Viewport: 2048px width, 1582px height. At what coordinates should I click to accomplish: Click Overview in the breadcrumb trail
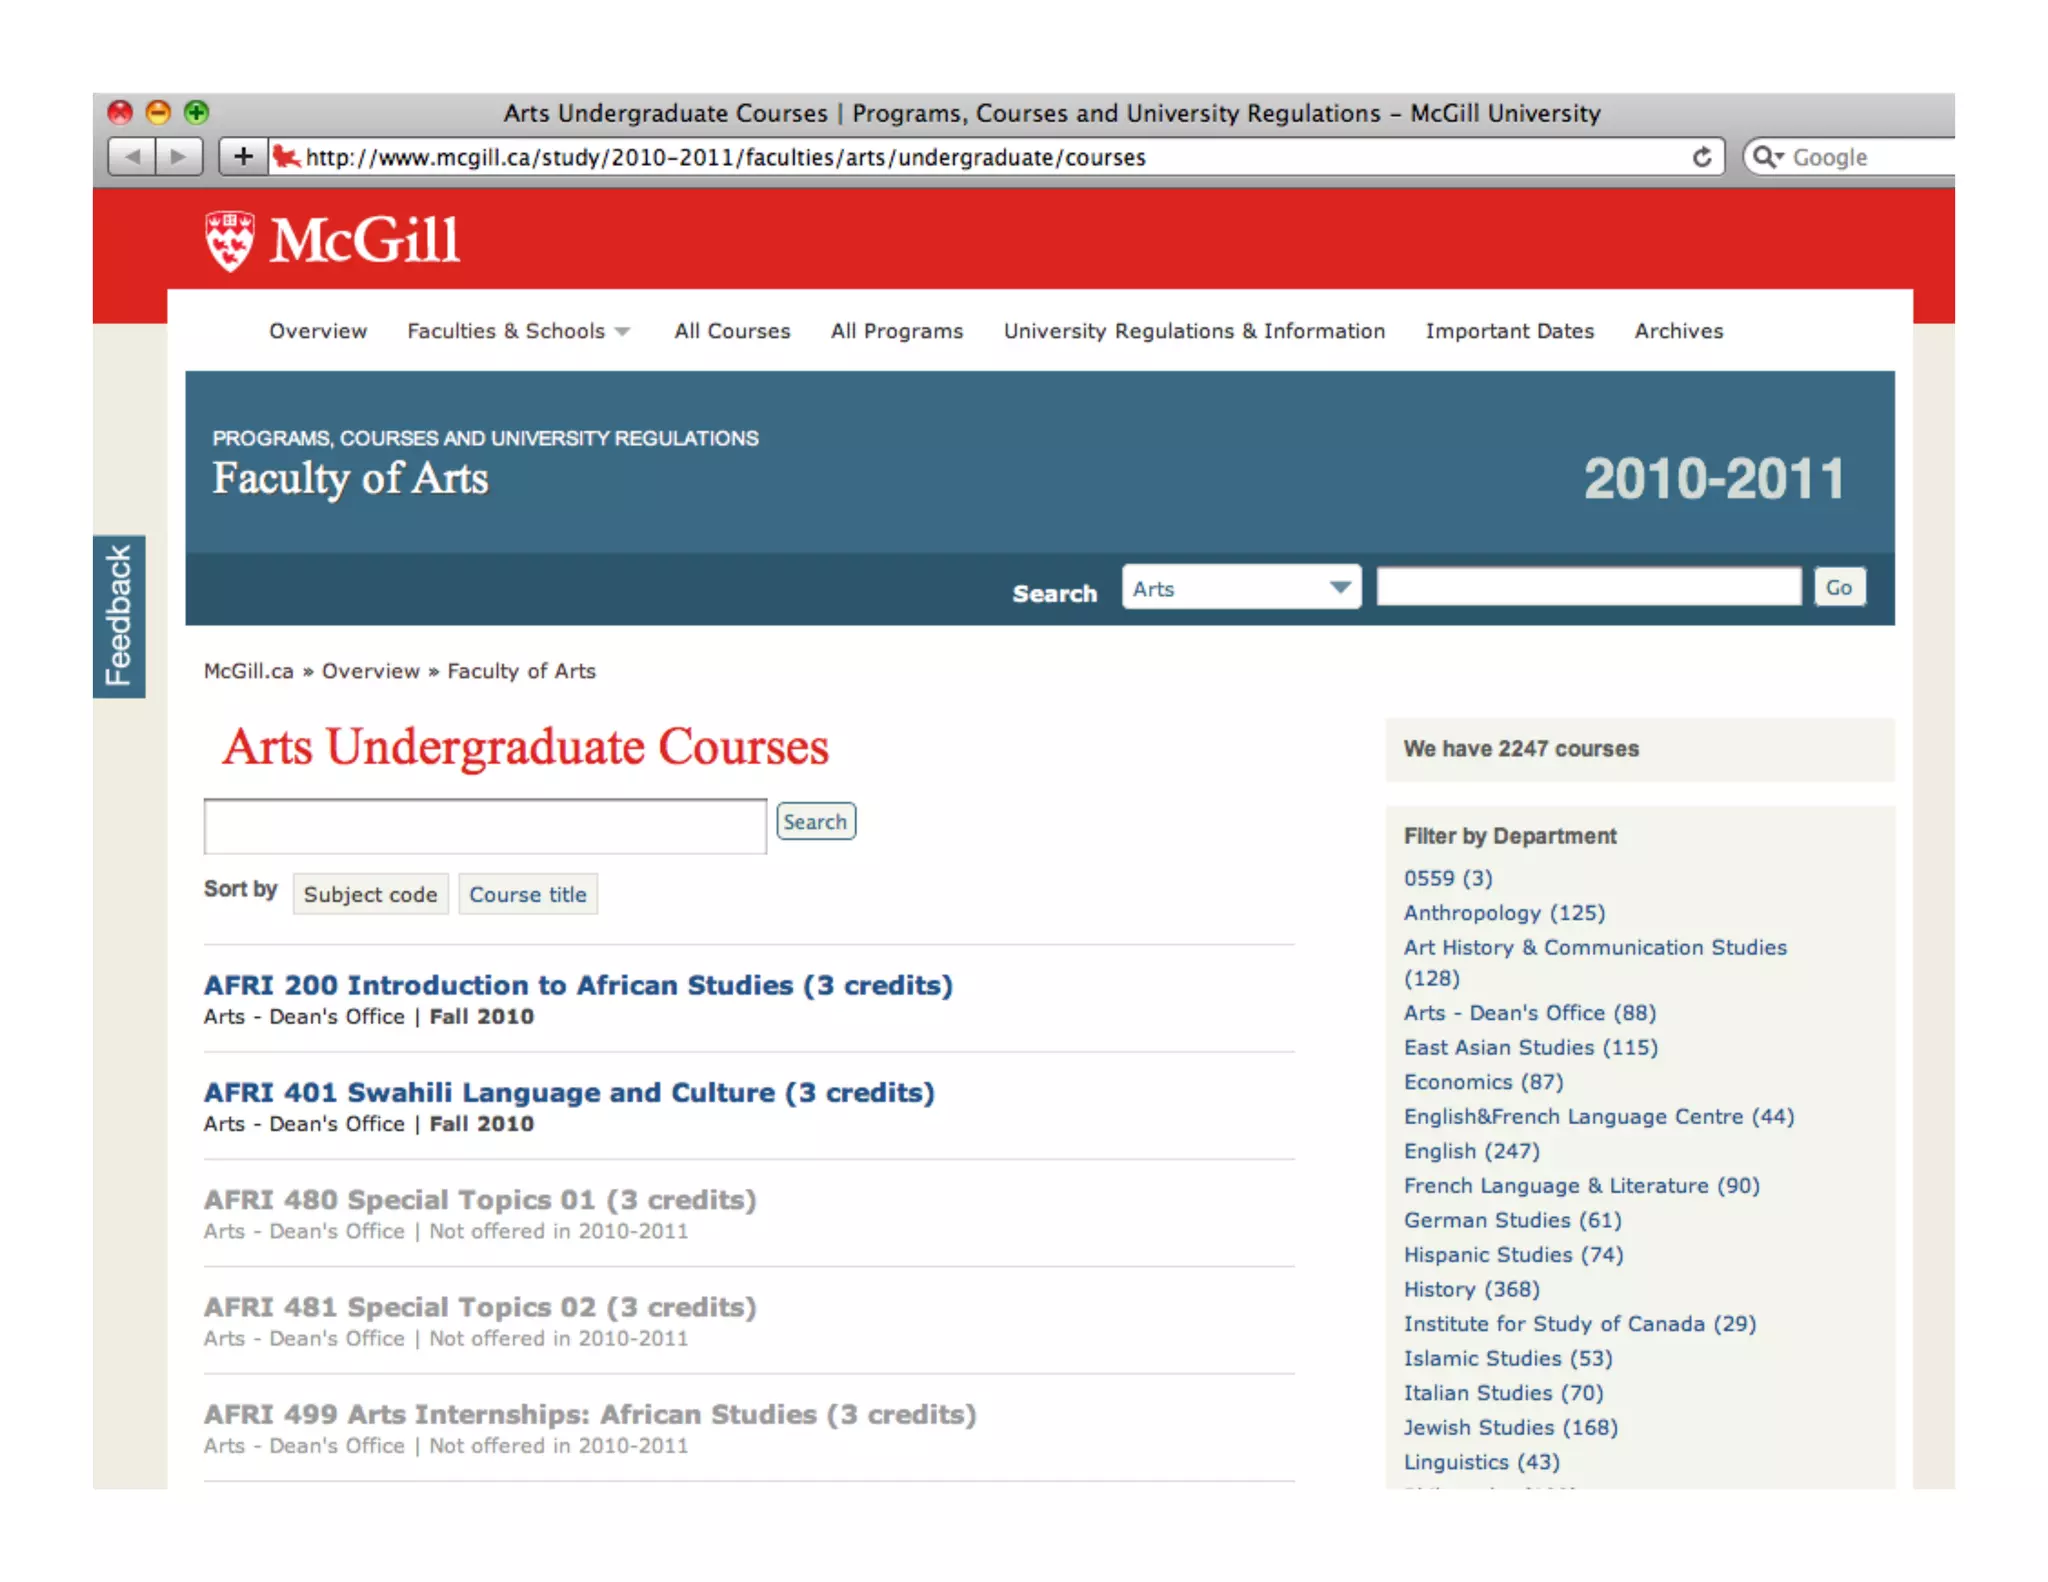pos(370,671)
